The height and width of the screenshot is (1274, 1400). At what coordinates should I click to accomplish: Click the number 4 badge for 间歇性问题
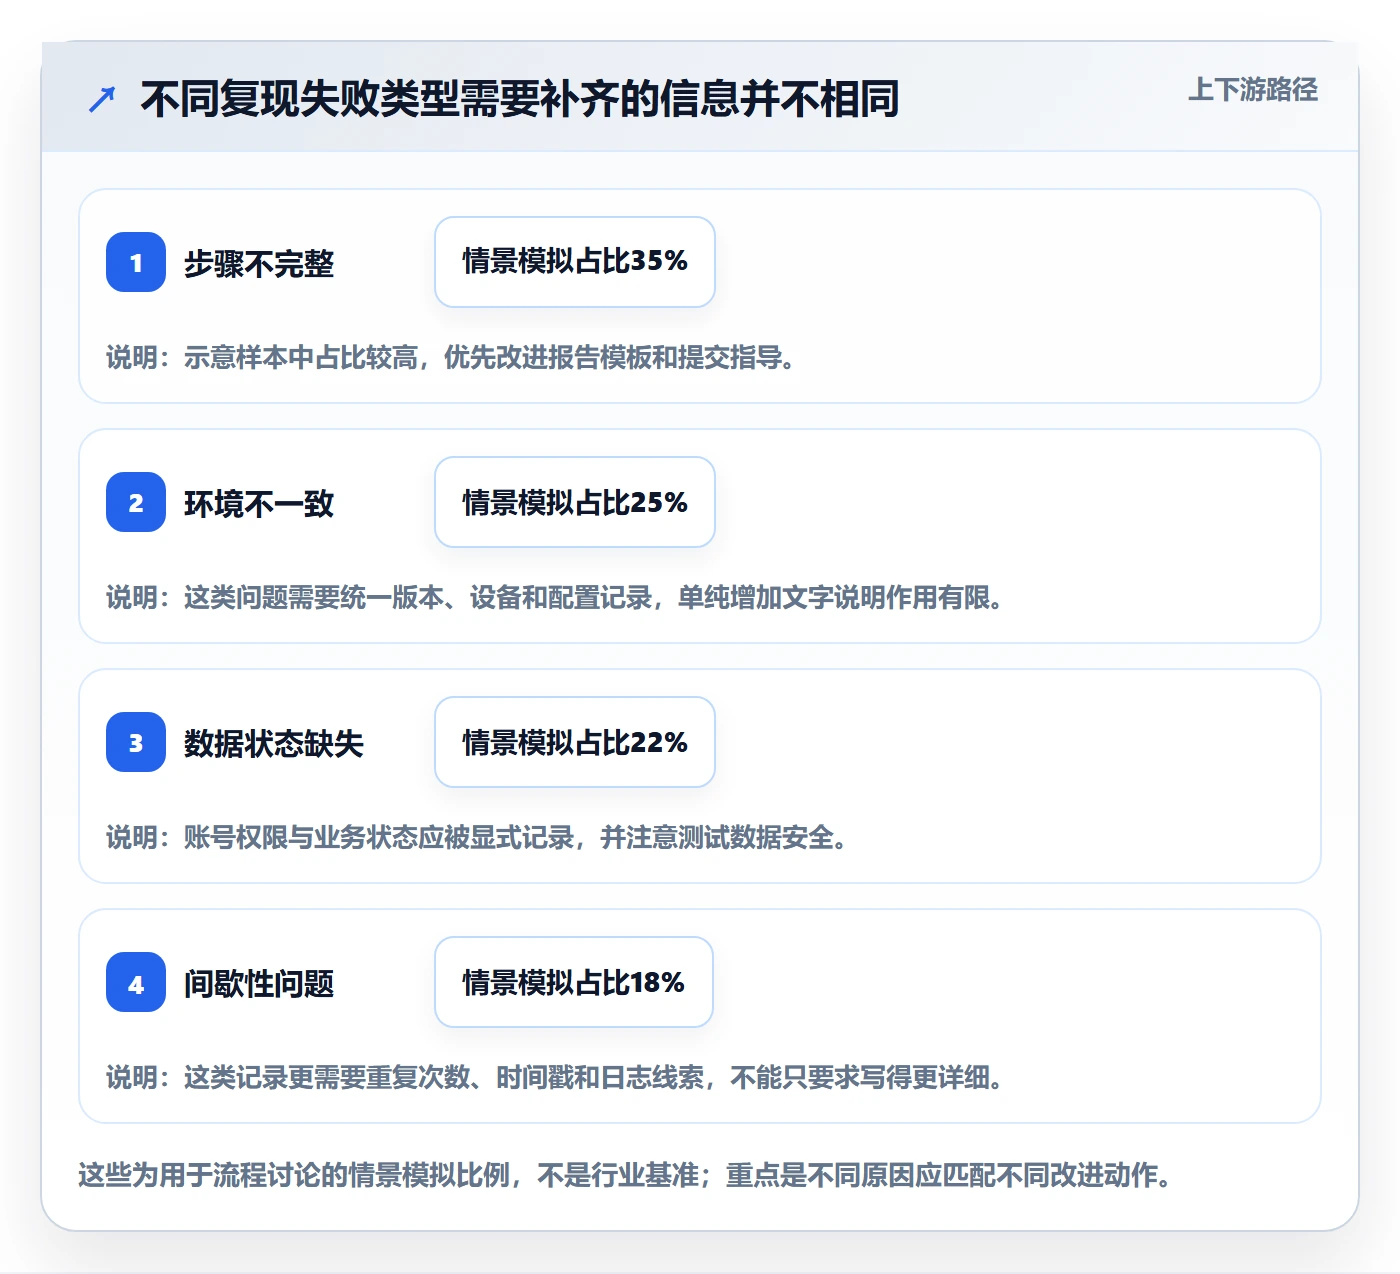tap(136, 982)
